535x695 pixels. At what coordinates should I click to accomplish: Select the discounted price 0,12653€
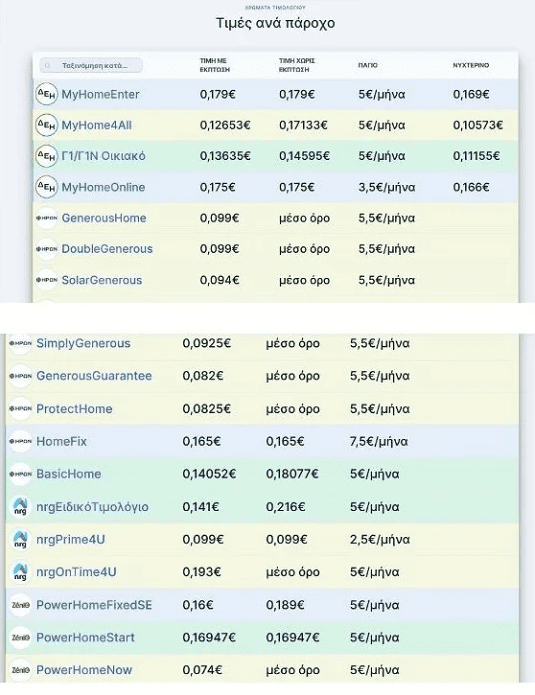225,125
